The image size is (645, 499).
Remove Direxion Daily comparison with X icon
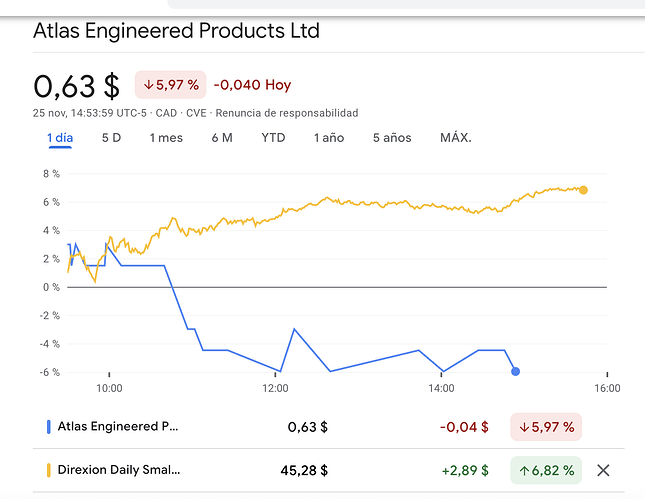pyautogui.click(x=603, y=470)
